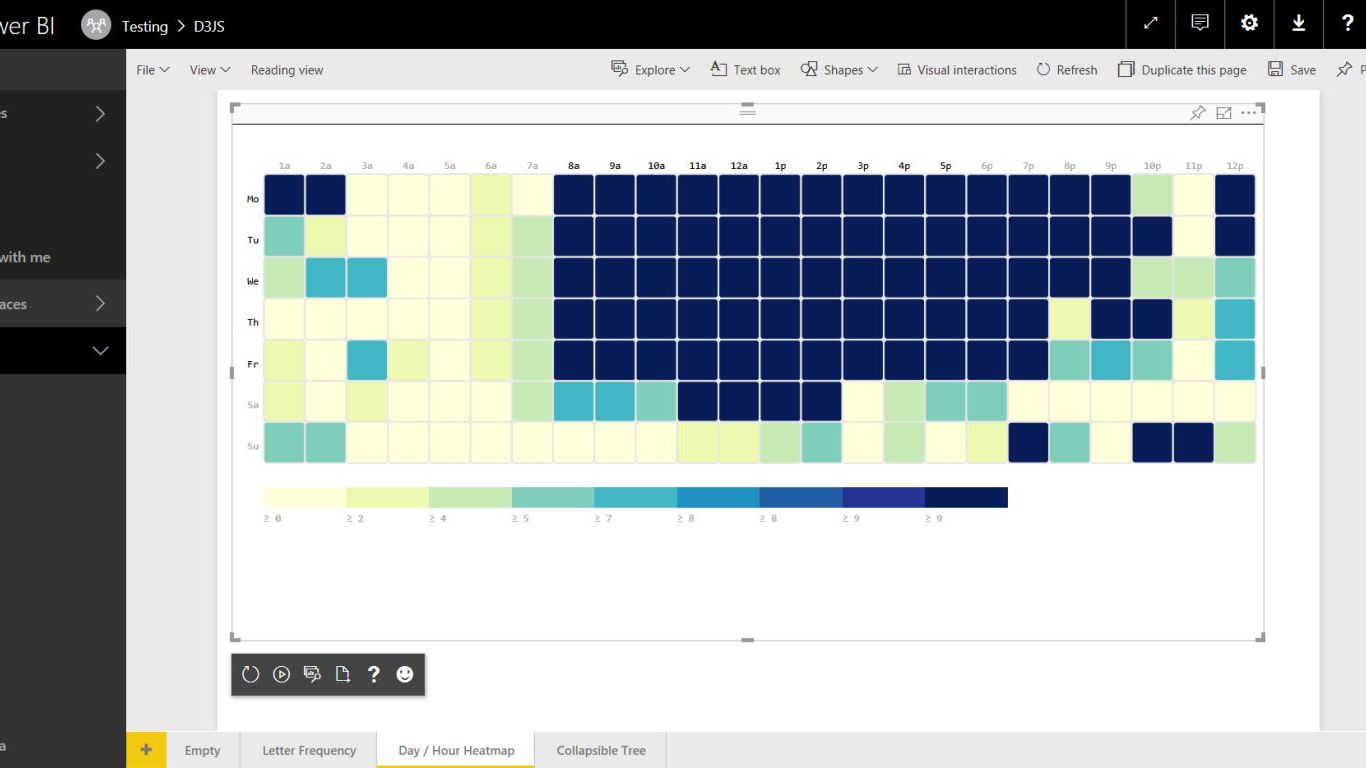Click the ≥ 2 legend label
1366x768 pixels.
(x=355, y=519)
